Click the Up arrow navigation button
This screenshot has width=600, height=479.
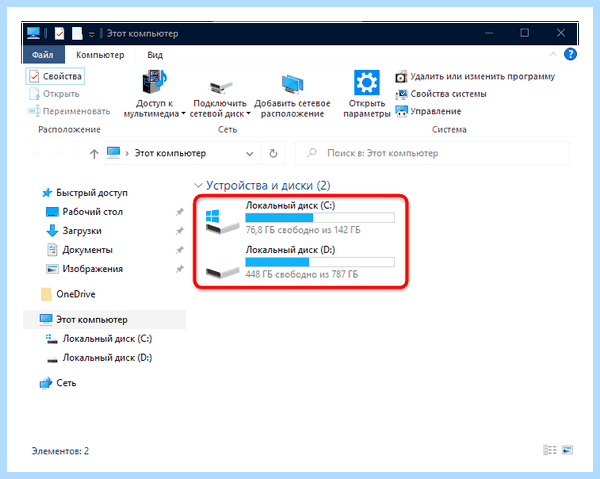(94, 154)
